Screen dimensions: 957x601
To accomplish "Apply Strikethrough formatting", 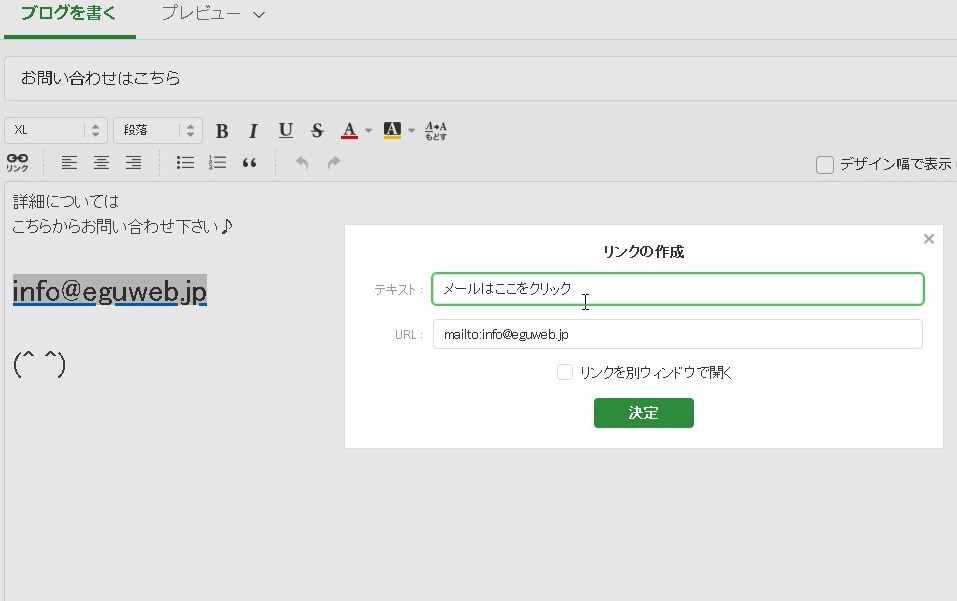I will pyautogui.click(x=317, y=131).
